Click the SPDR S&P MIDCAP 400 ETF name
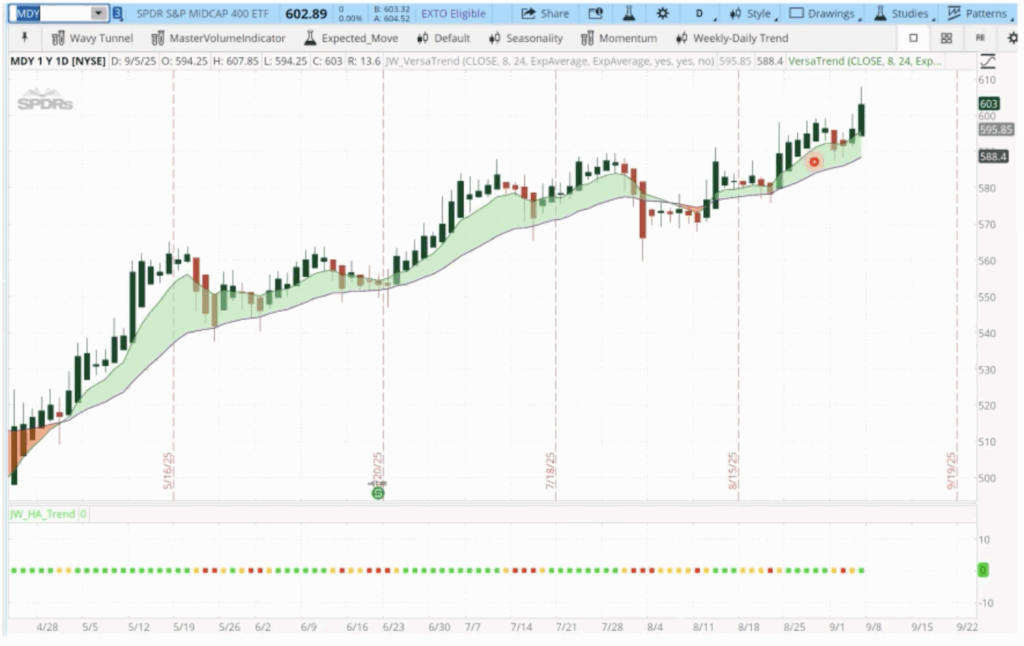The image size is (1024, 646). (x=202, y=13)
